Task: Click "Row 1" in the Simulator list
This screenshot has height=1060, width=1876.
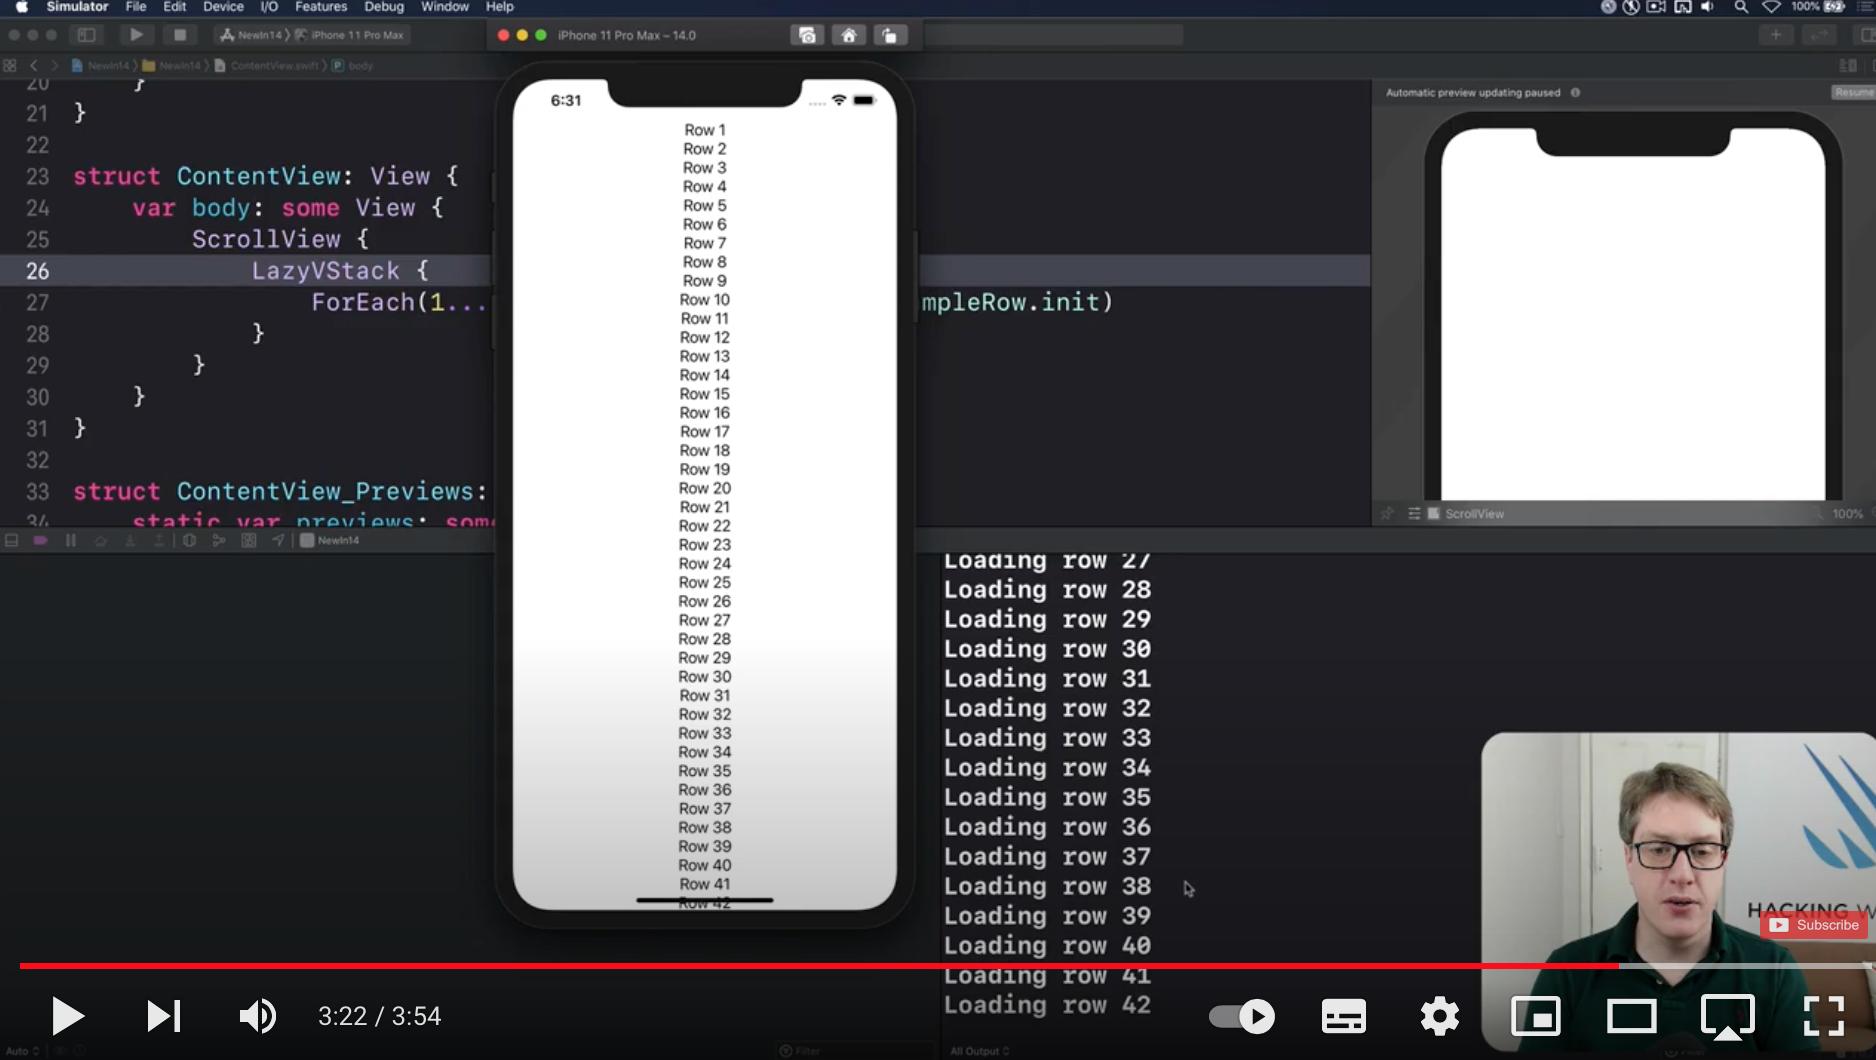Action: (x=705, y=130)
